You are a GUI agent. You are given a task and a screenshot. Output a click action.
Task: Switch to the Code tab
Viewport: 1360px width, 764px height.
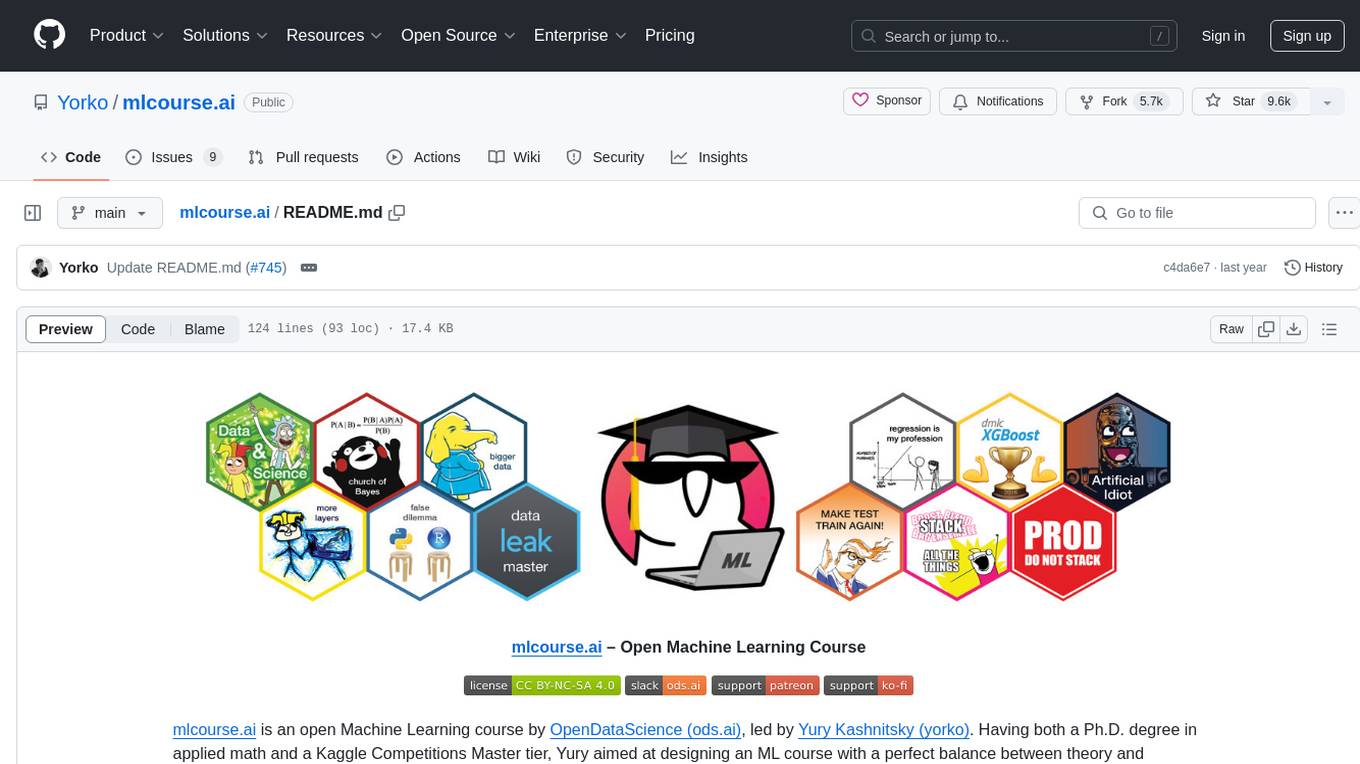click(71, 157)
